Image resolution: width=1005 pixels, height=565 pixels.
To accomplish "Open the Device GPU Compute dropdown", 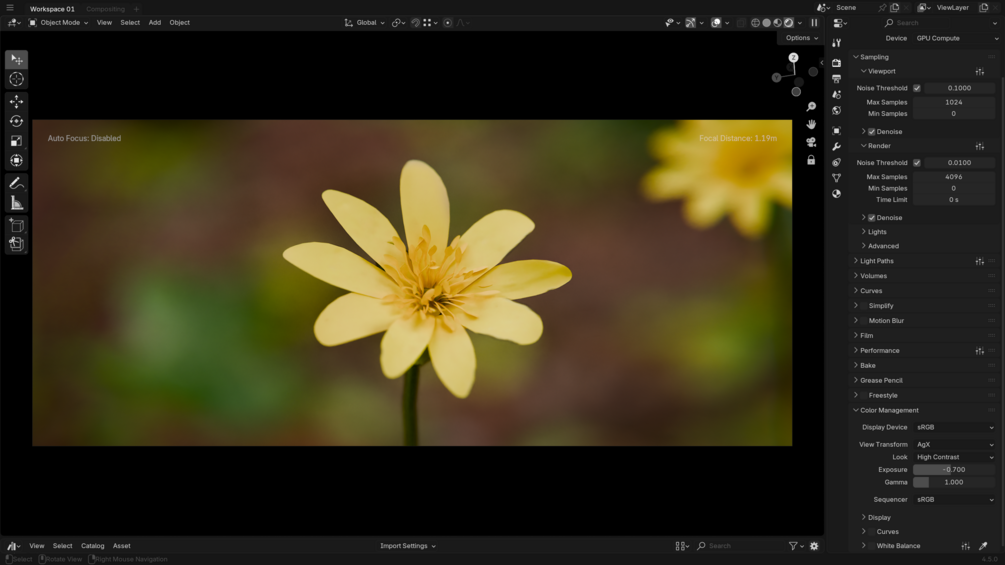I will point(956,38).
